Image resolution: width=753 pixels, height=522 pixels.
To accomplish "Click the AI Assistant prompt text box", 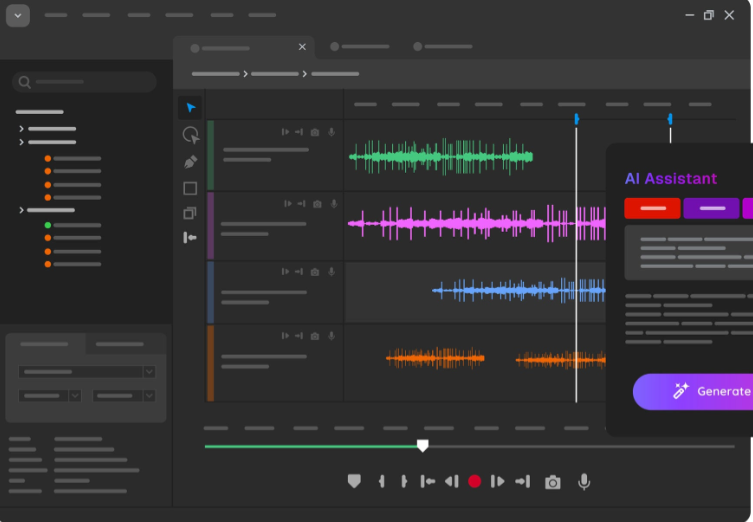I will coord(689,253).
